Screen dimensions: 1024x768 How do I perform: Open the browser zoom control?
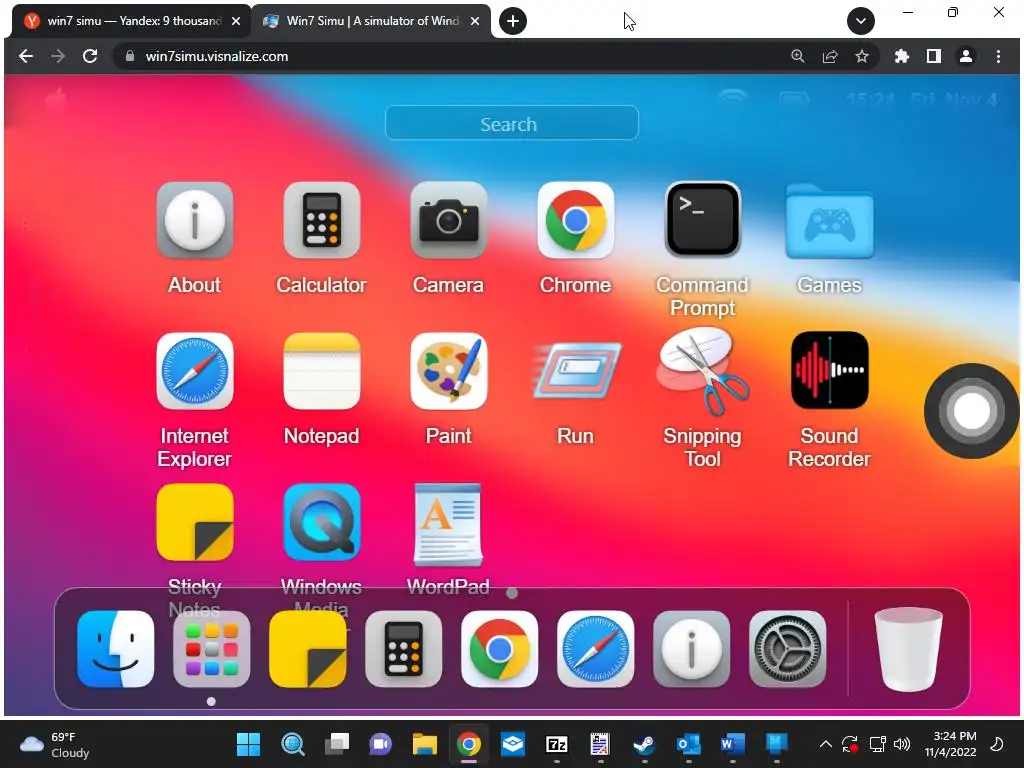tap(797, 56)
